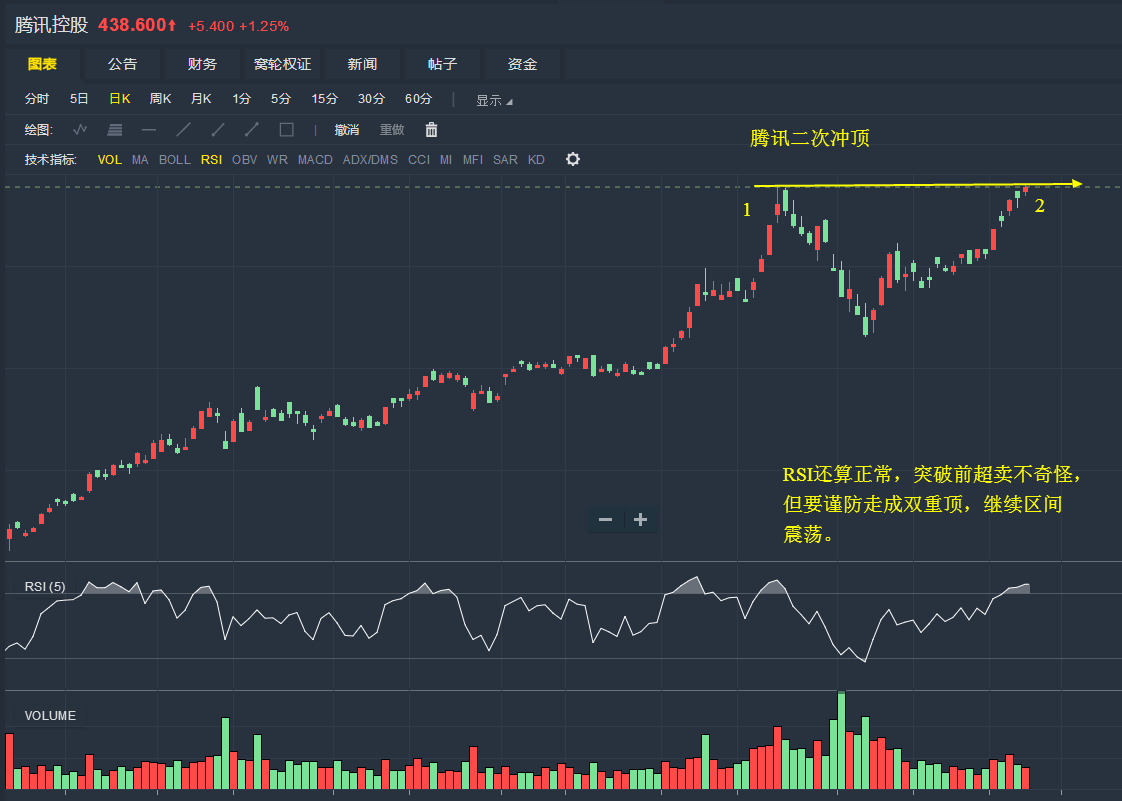Switch to the 图表 tab
1122x801 pixels.
click(x=42, y=64)
